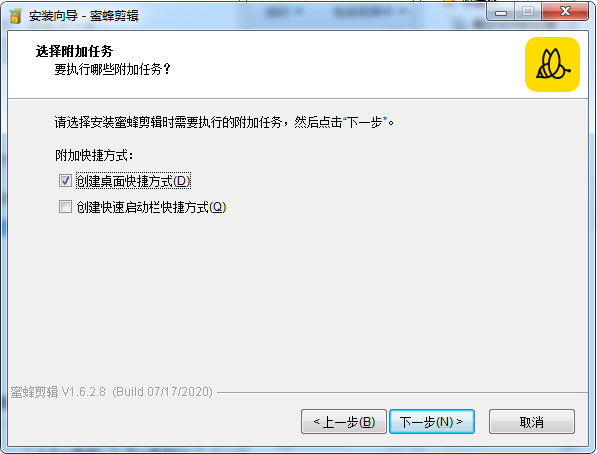The image size is (597, 454).
Task: Click the yellow bee logo
Action: pyautogui.click(x=552, y=64)
